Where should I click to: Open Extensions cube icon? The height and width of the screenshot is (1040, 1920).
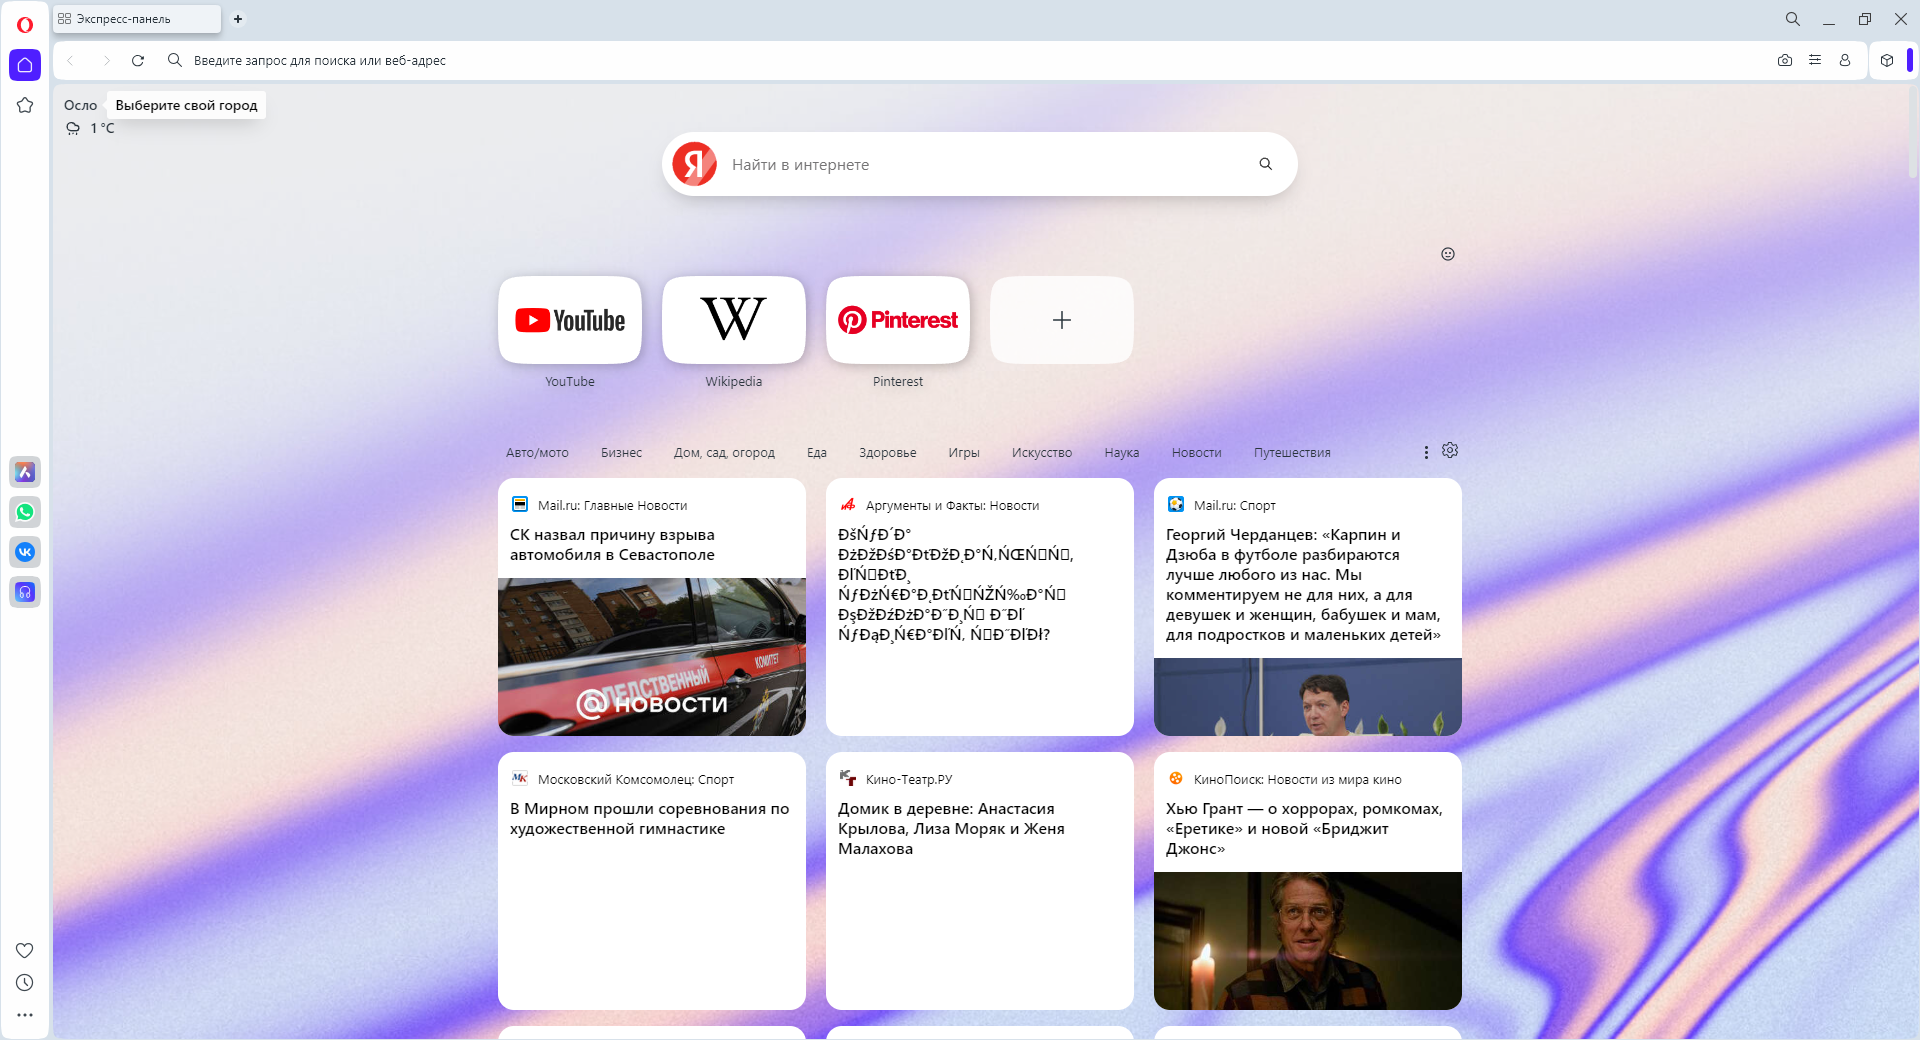tap(1887, 60)
